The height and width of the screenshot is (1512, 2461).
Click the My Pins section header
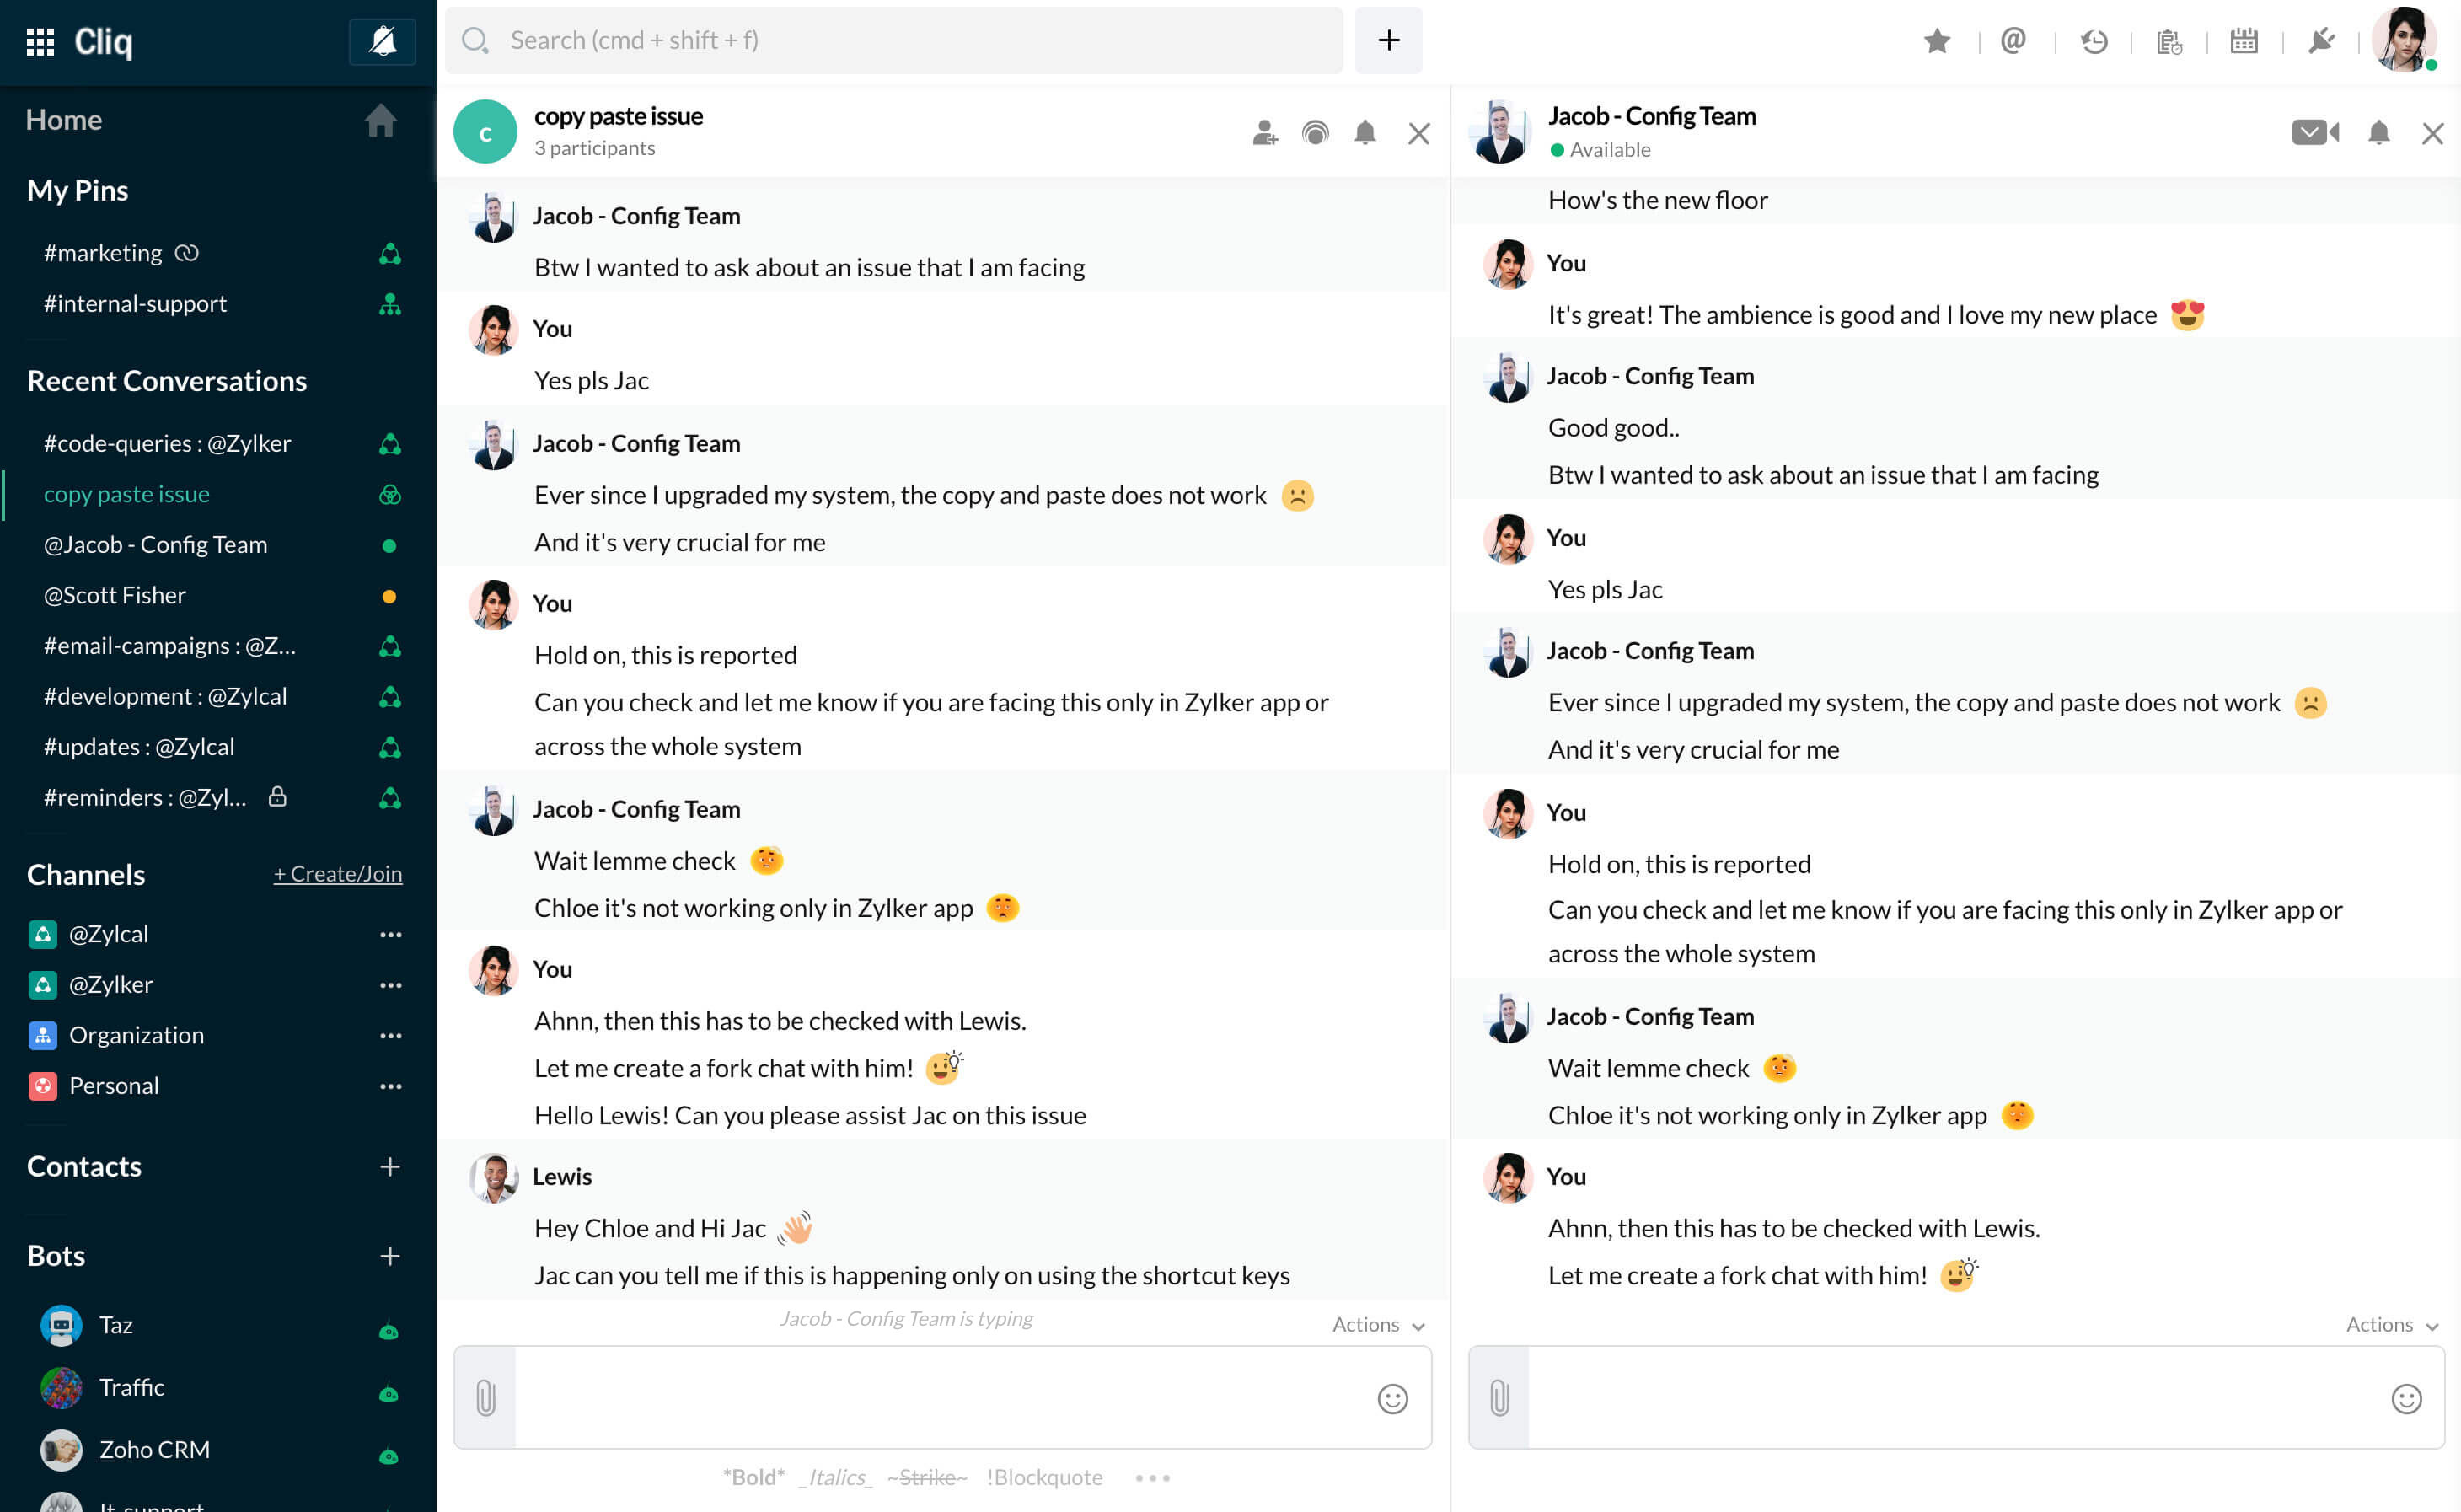click(78, 190)
